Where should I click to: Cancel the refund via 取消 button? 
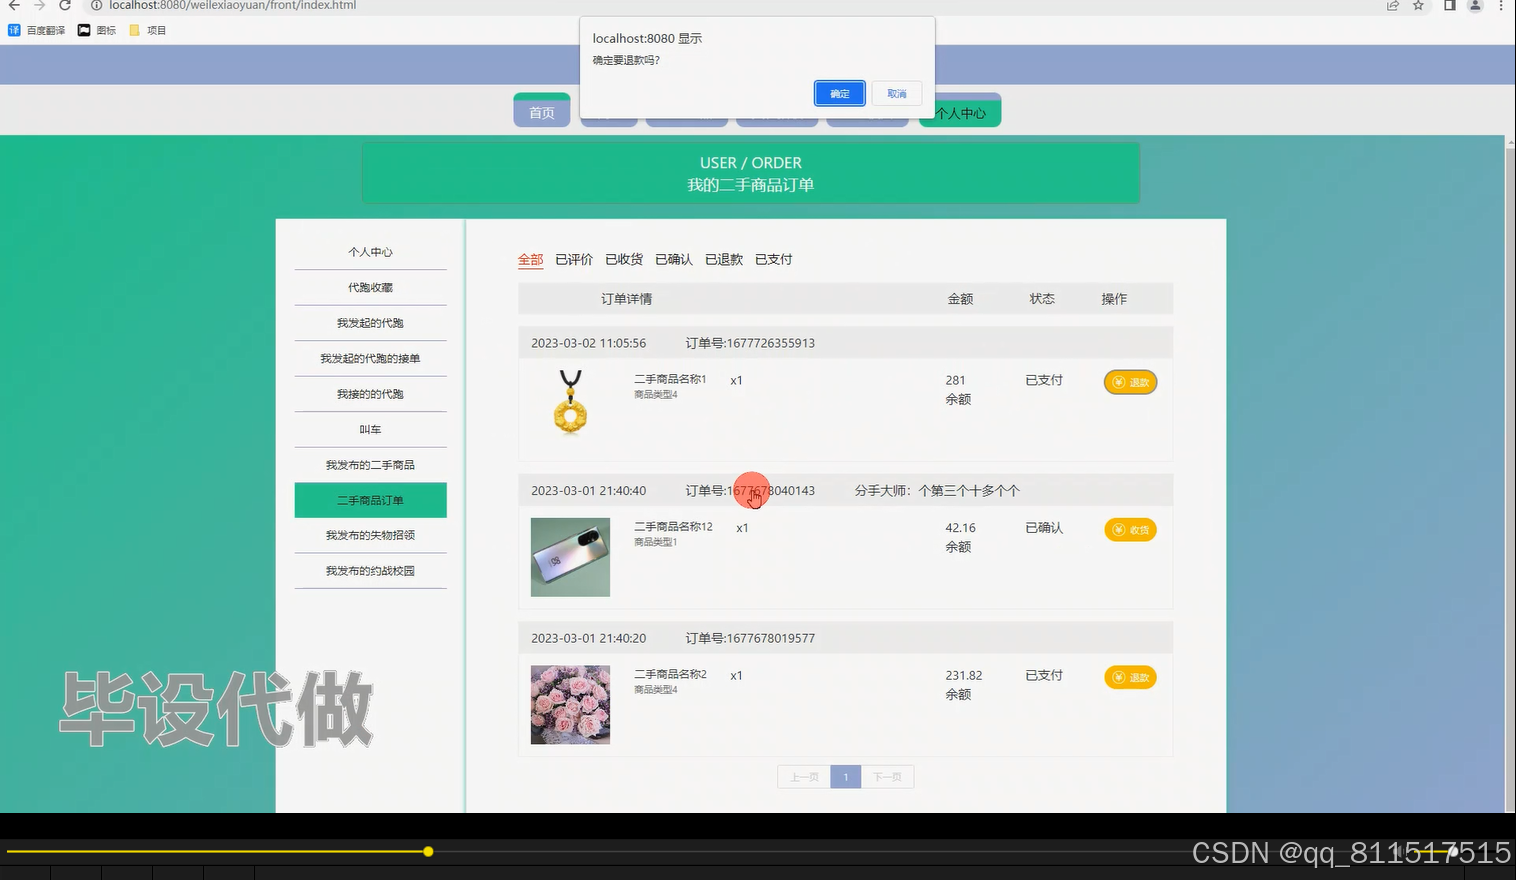click(x=896, y=93)
